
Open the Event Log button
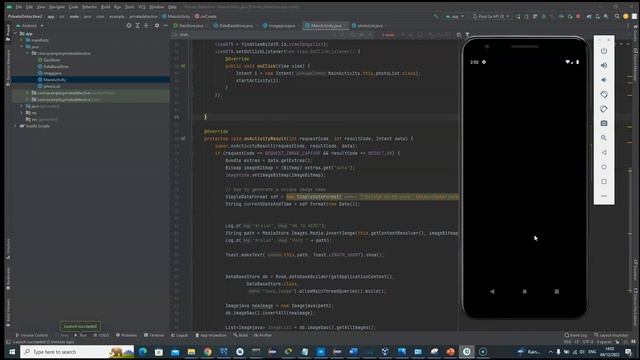coord(576,335)
